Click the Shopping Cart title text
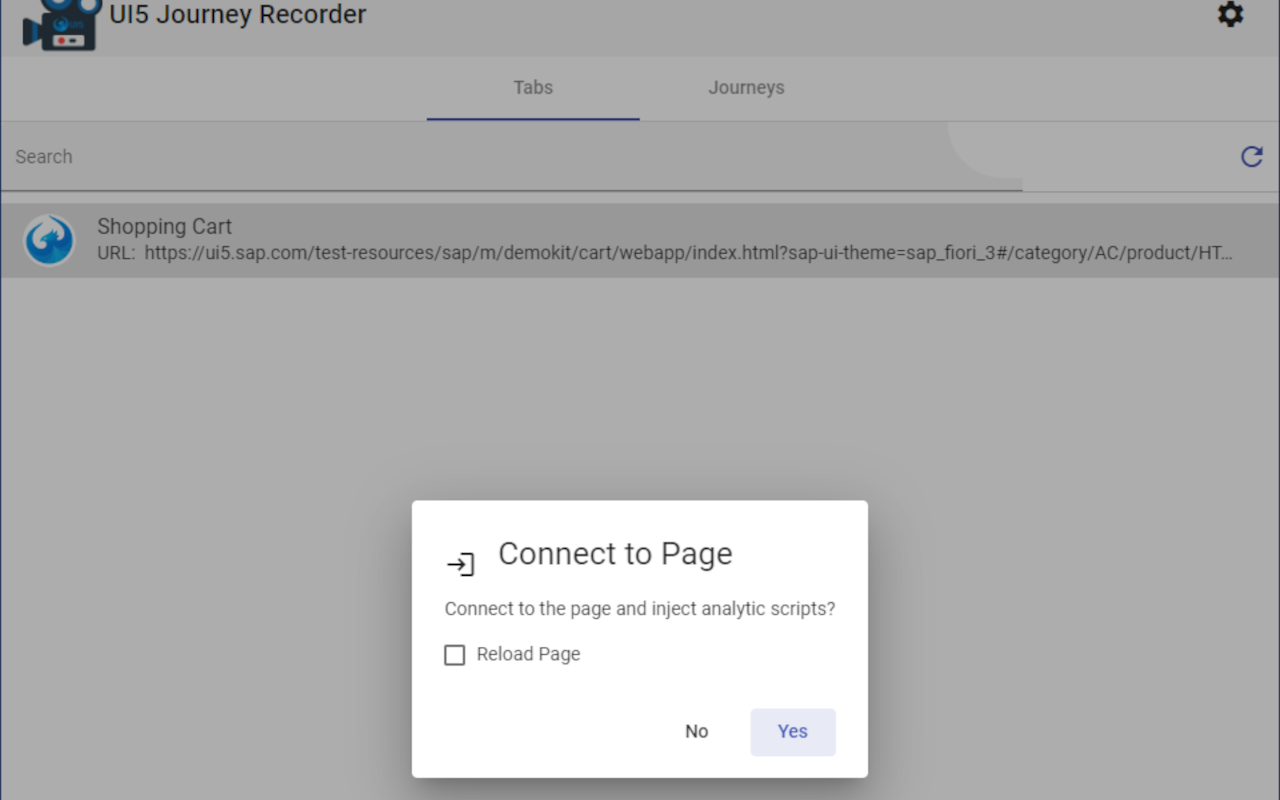This screenshot has height=800, width=1280. click(164, 226)
